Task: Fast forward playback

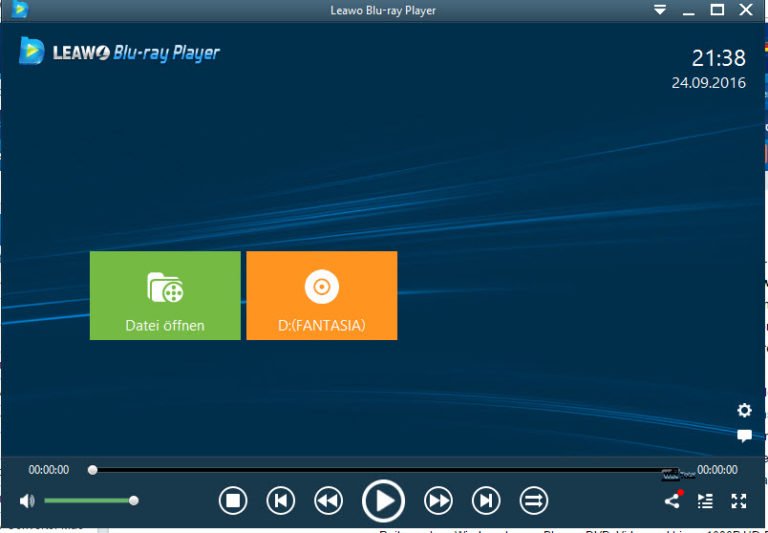Action: [x=438, y=501]
